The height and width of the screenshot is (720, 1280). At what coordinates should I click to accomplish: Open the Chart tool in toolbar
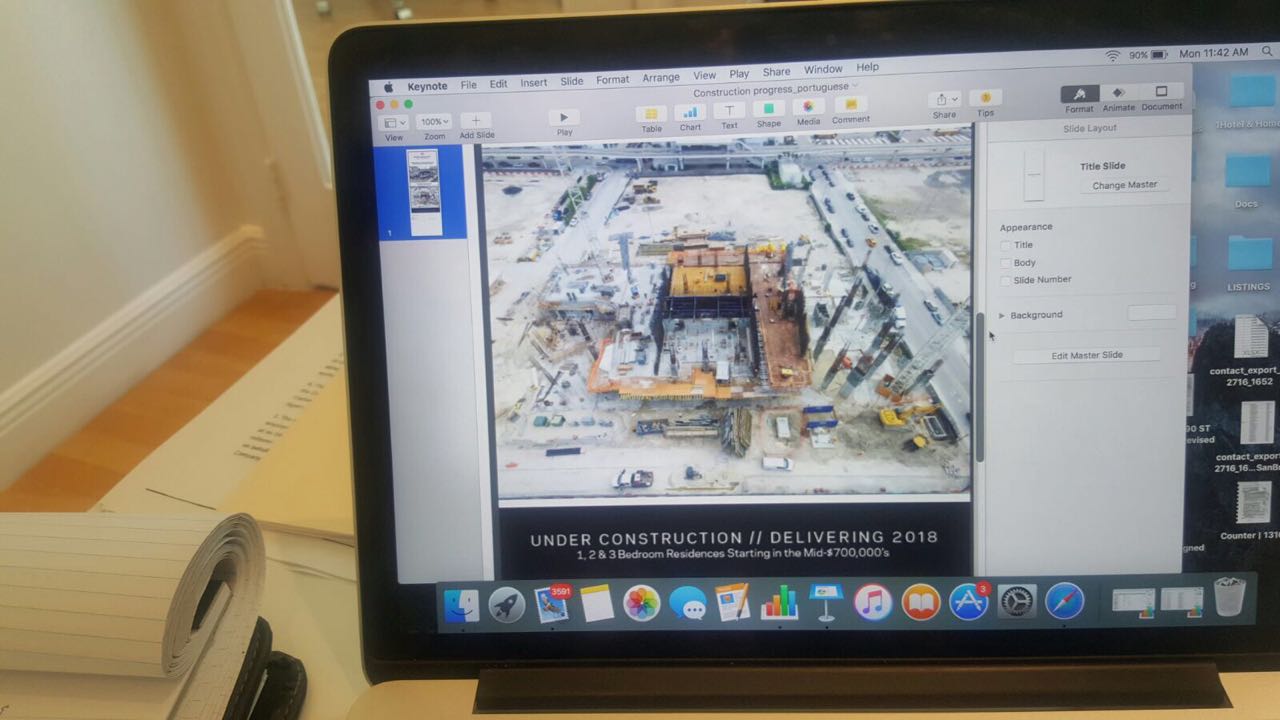(690, 112)
